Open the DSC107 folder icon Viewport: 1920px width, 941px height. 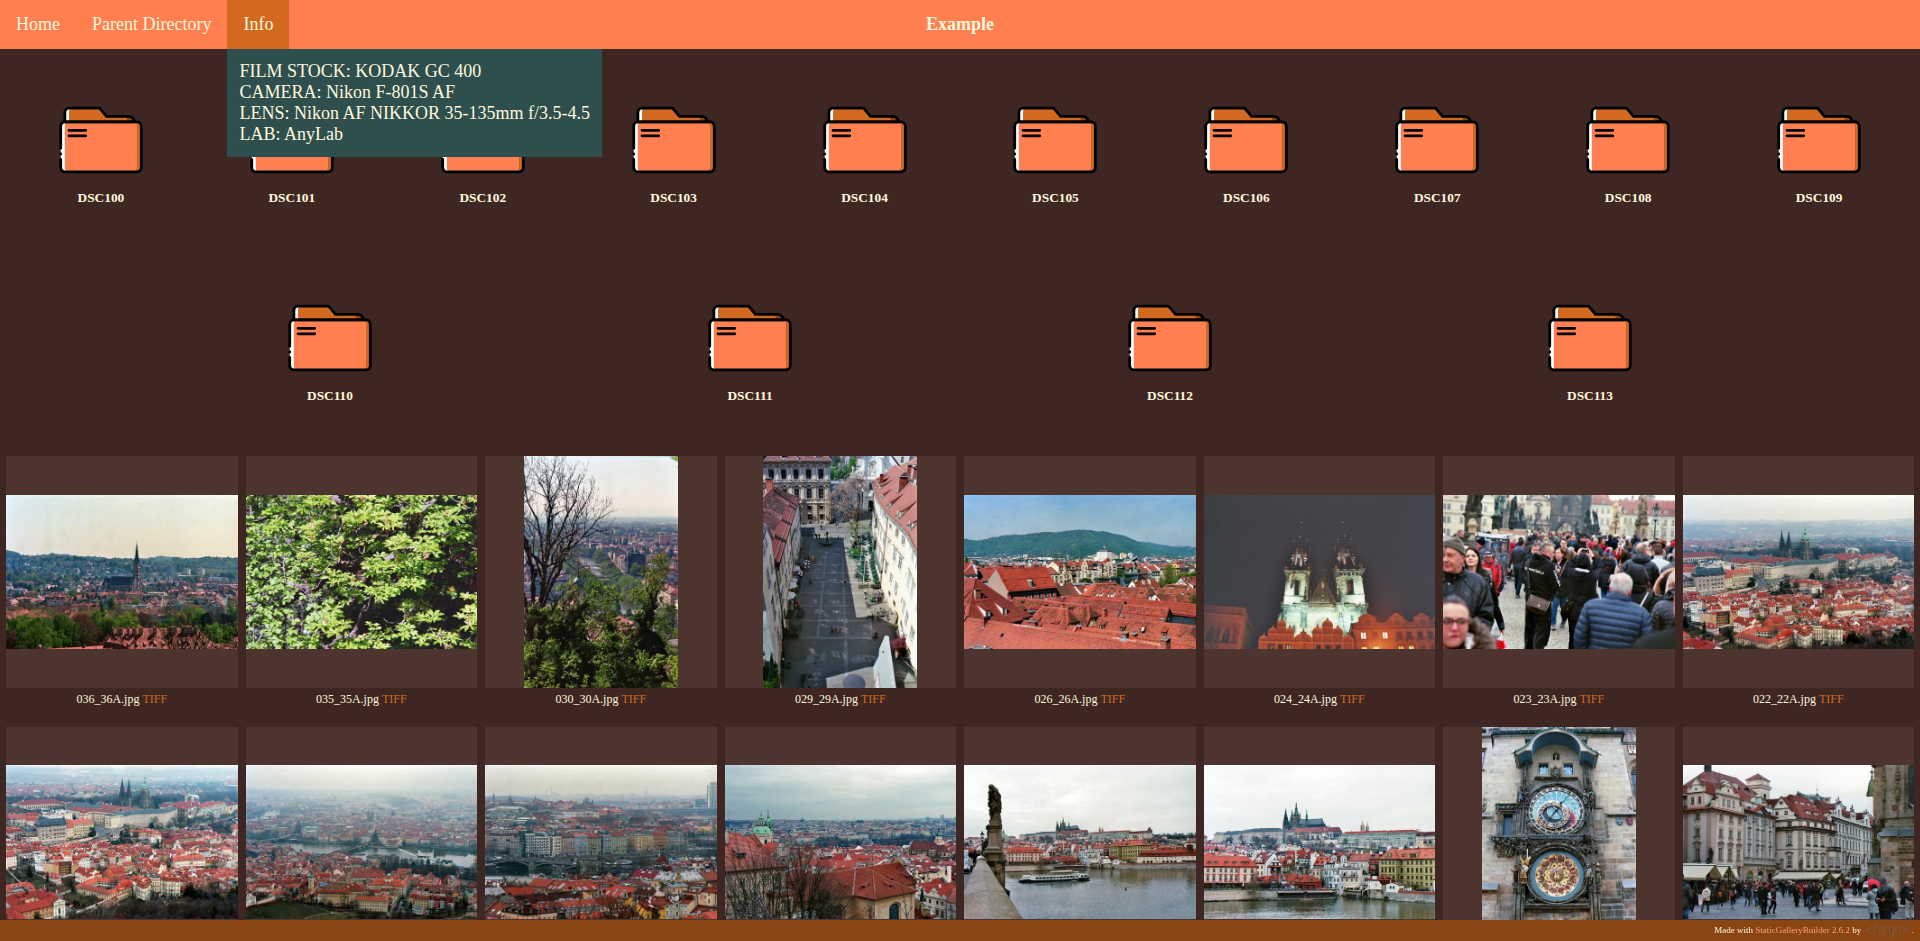[x=1437, y=141]
